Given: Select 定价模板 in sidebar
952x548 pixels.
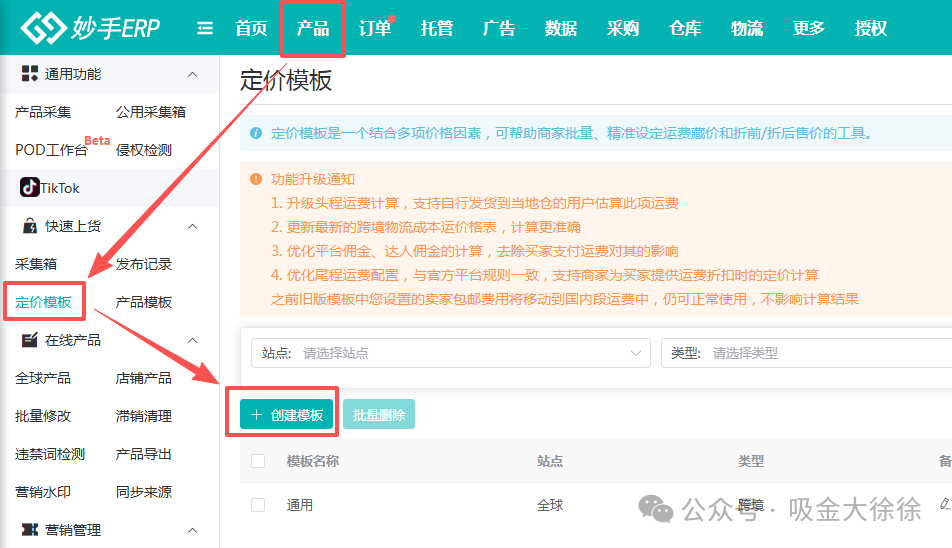Looking at the screenshot, I should [43, 302].
